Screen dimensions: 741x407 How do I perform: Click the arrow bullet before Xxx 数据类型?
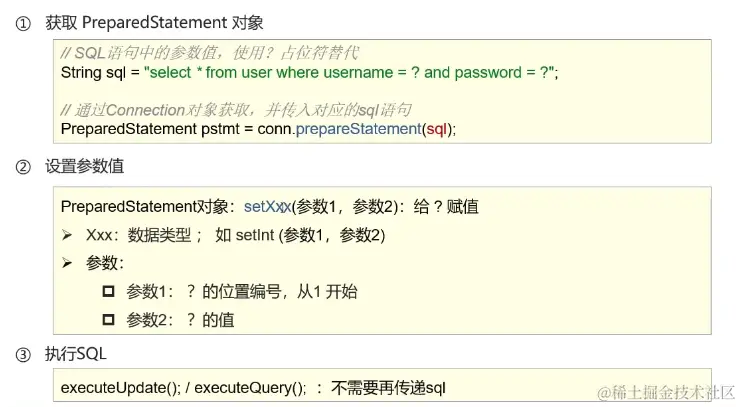tap(67, 235)
